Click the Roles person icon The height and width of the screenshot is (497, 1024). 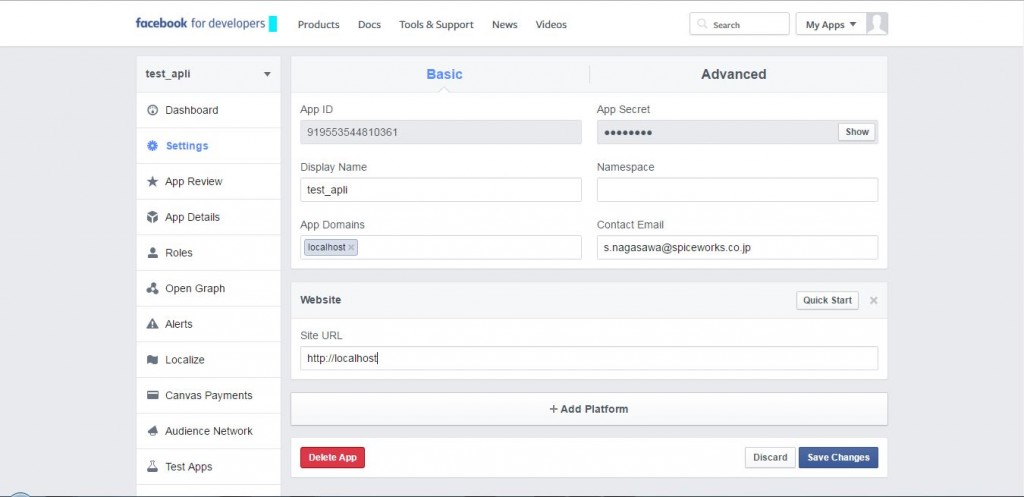[x=153, y=253]
